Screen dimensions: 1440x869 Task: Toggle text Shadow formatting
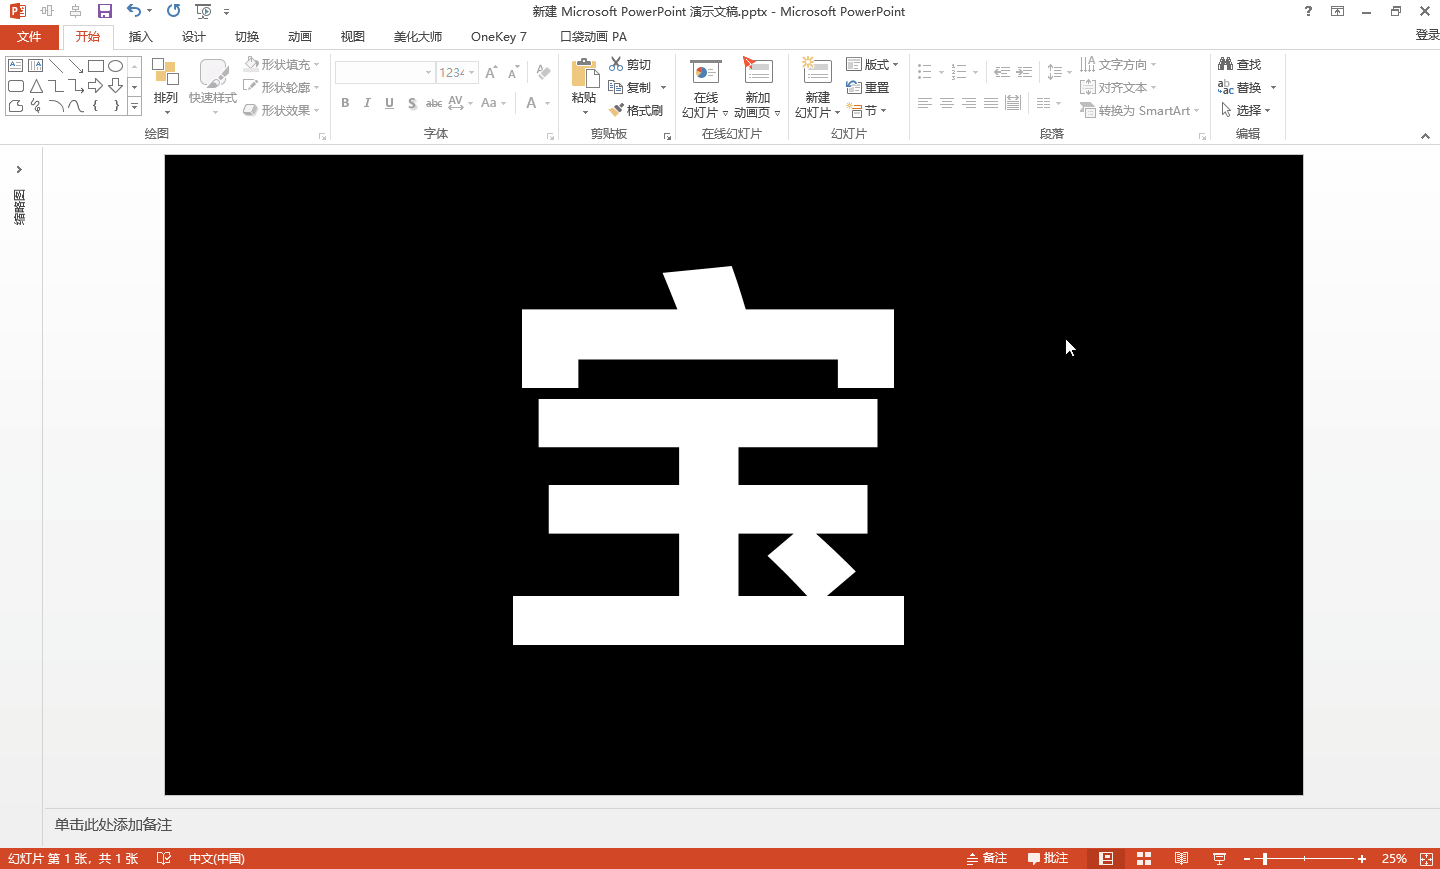(x=412, y=103)
